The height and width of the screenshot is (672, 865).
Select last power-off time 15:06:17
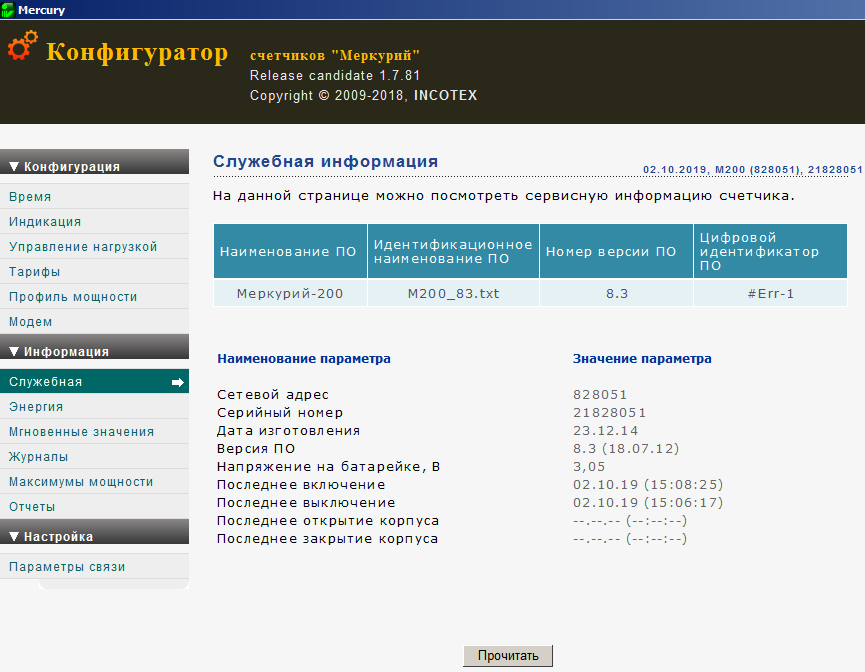(684, 503)
